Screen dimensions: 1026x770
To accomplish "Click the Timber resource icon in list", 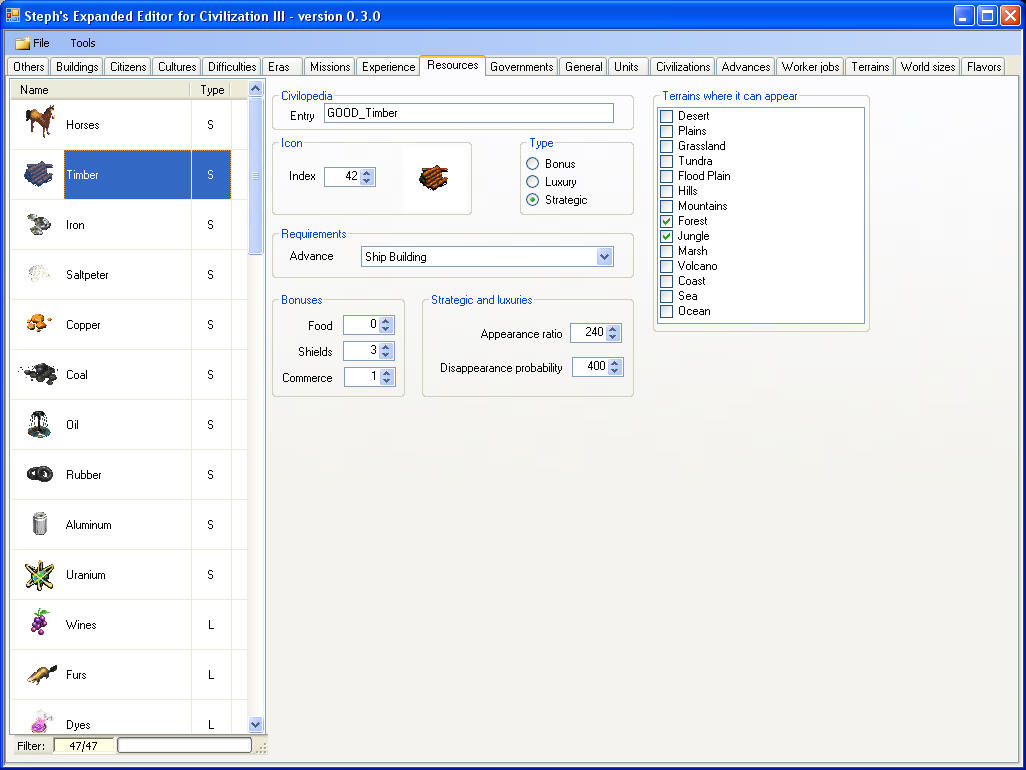I will pyautogui.click(x=39, y=174).
